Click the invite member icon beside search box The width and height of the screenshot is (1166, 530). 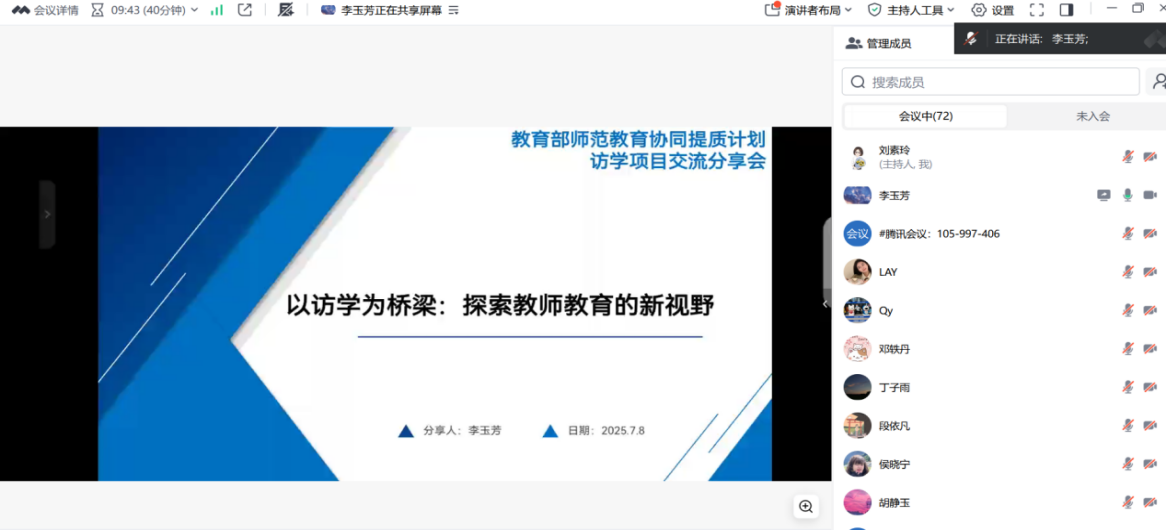[x=1157, y=82]
